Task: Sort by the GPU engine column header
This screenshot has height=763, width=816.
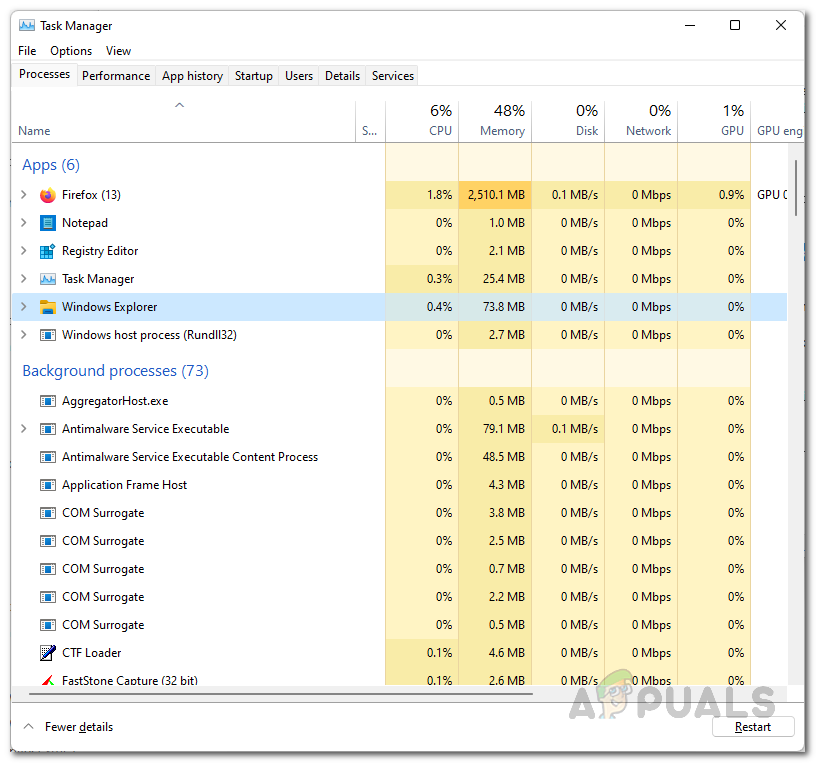Action: tap(777, 121)
